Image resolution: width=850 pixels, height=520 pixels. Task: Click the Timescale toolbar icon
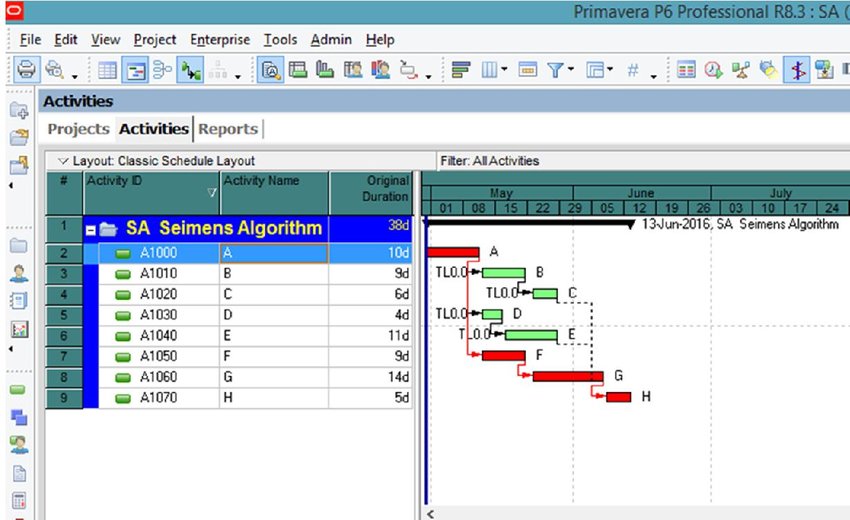[527, 70]
